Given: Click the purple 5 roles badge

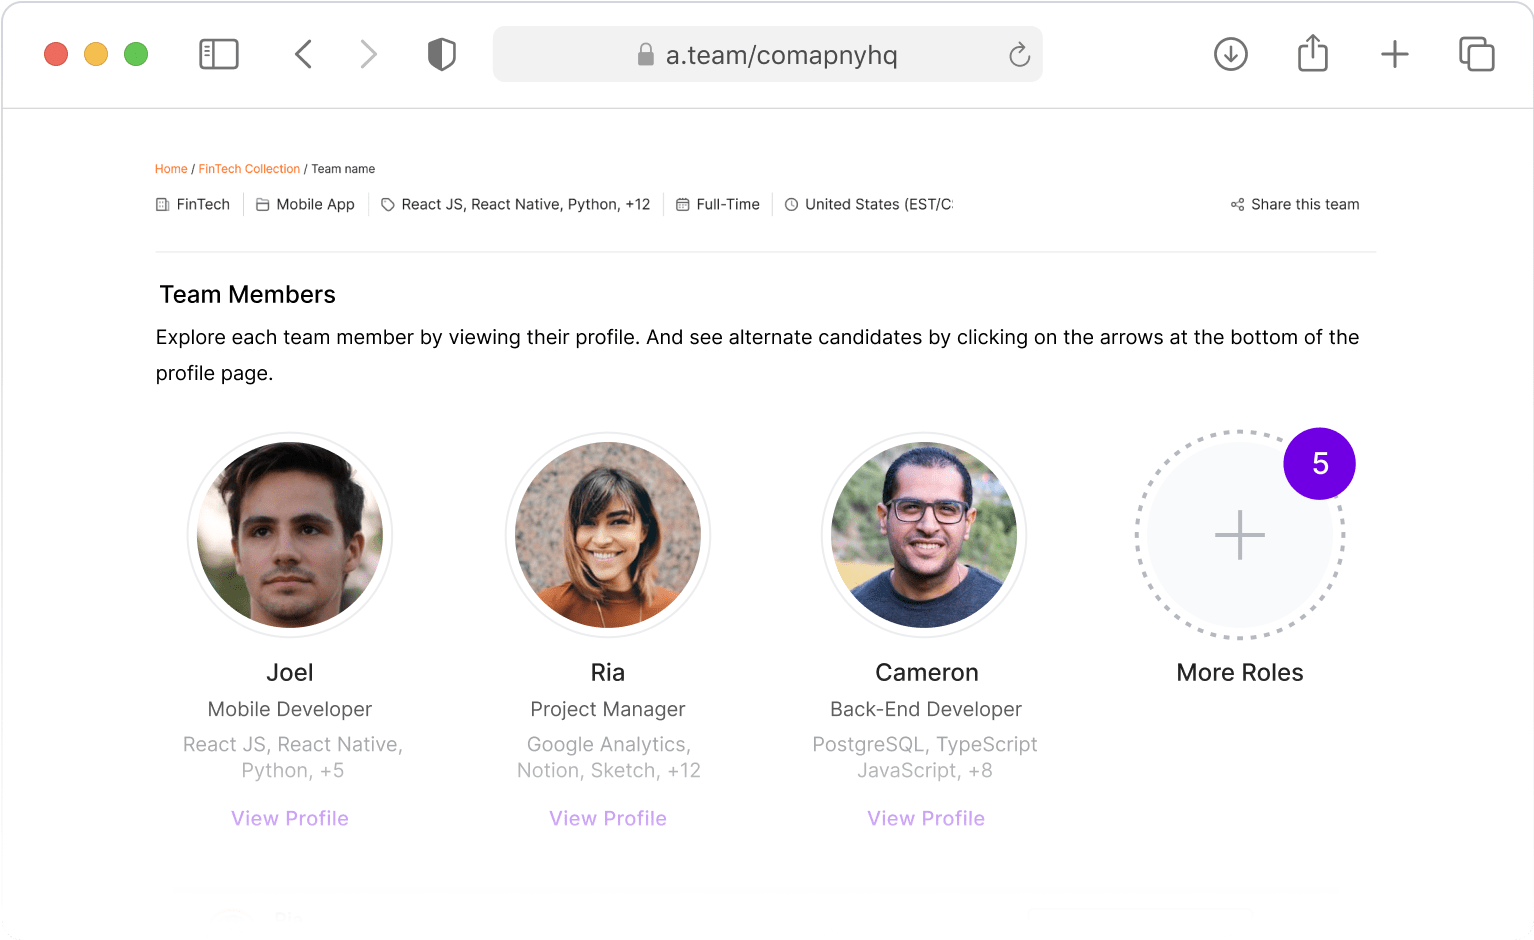Looking at the screenshot, I should (x=1319, y=464).
